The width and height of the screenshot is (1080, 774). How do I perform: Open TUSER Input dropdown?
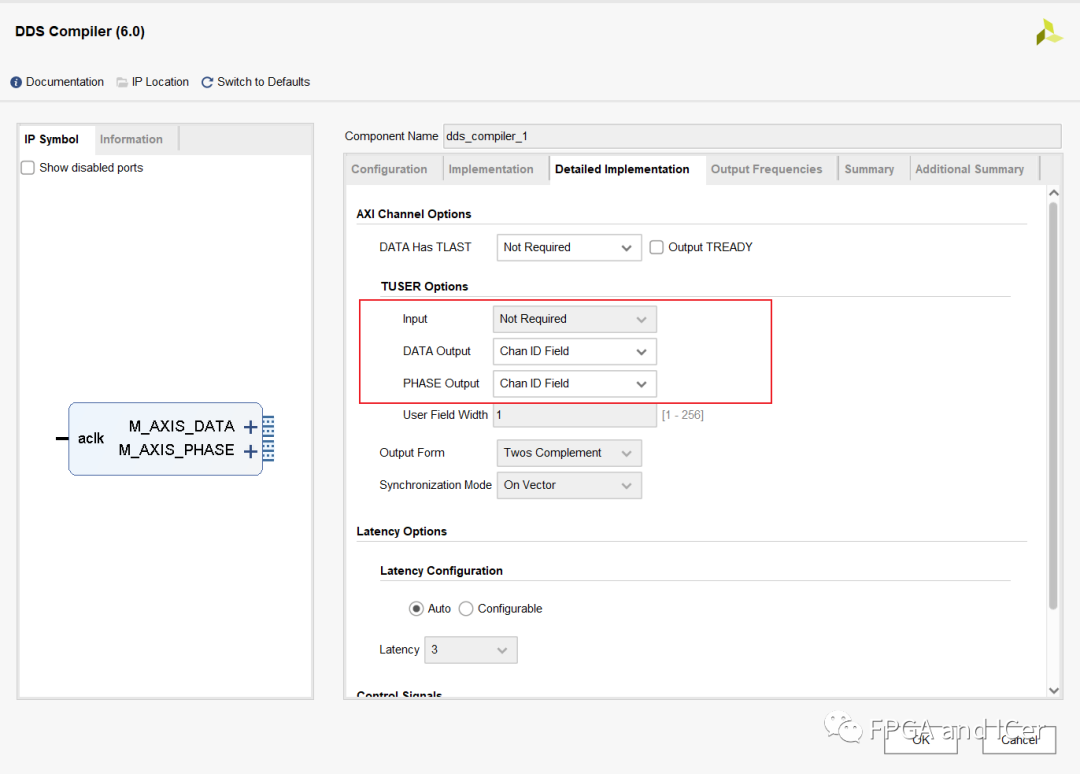tap(574, 319)
